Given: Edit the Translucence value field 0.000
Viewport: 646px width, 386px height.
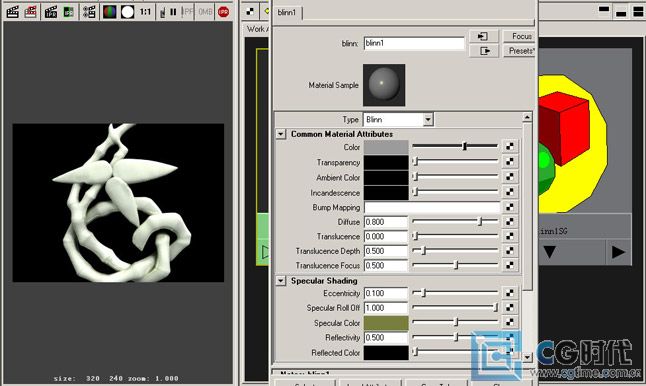Looking at the screenshot, I should (x=386, y=236).
